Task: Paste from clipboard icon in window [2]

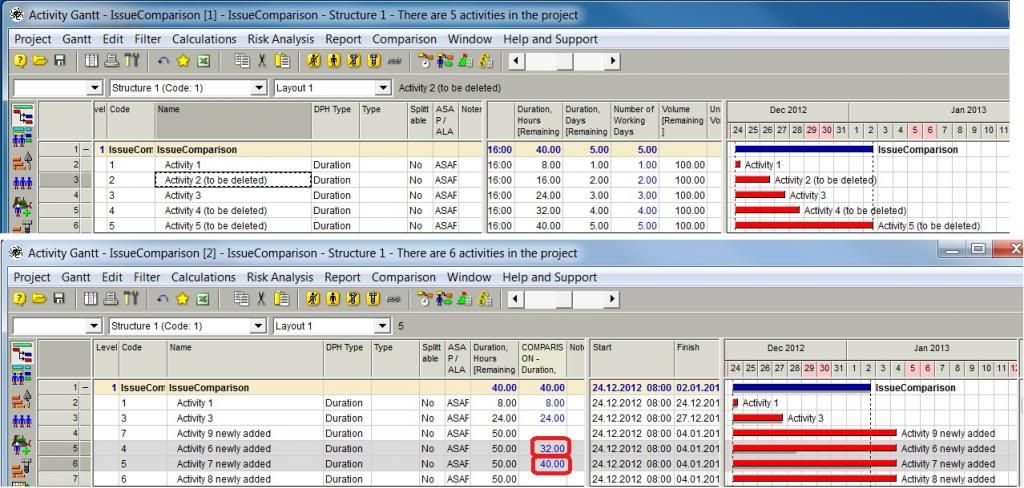Action: coord(282,299)
